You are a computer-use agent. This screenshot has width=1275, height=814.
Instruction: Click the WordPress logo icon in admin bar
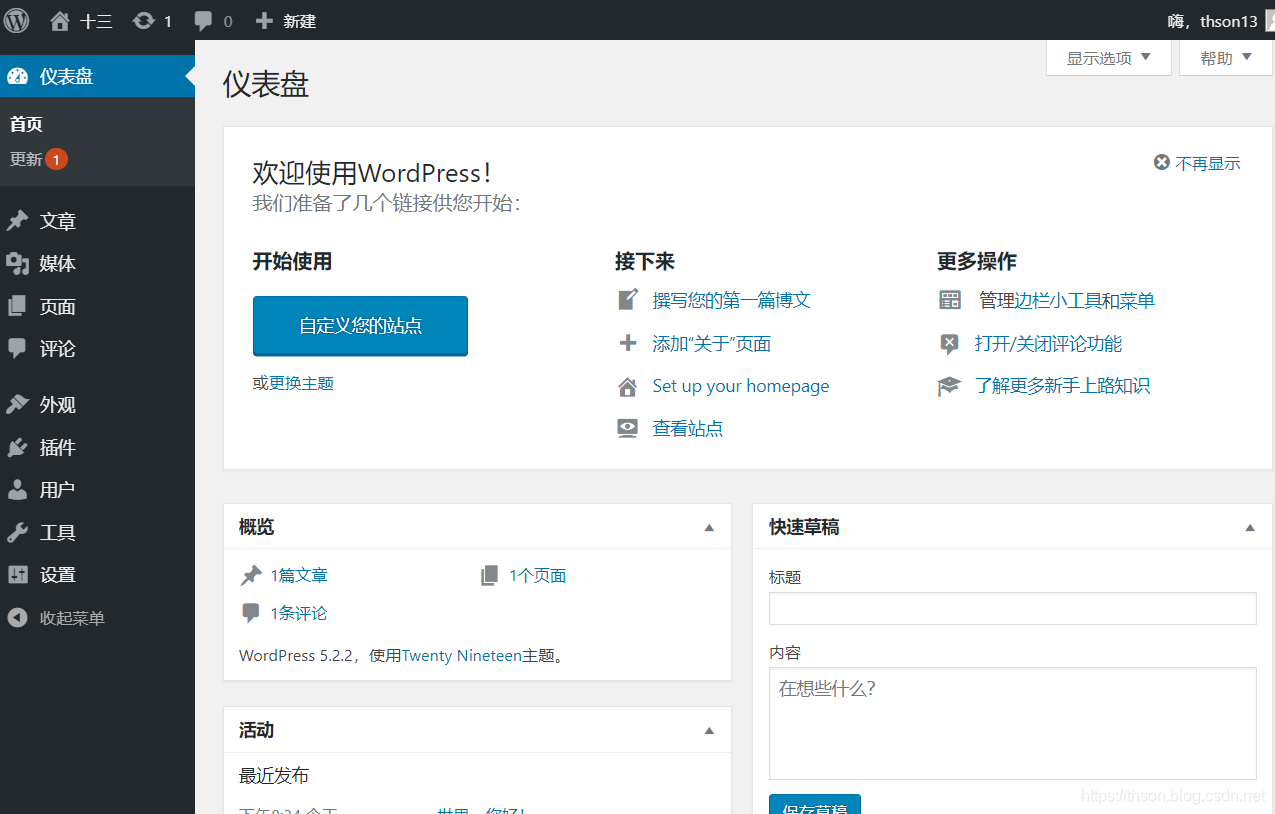tap(17, 20)
